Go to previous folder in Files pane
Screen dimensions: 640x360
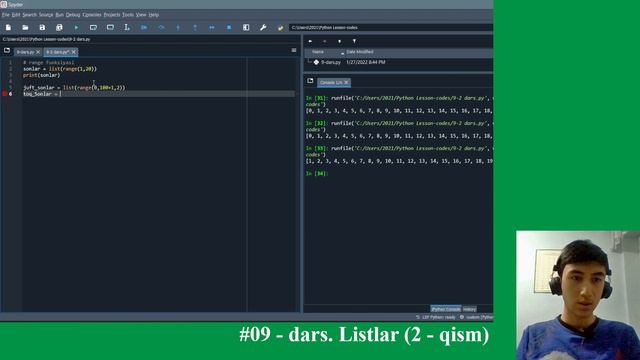(310, 41)
